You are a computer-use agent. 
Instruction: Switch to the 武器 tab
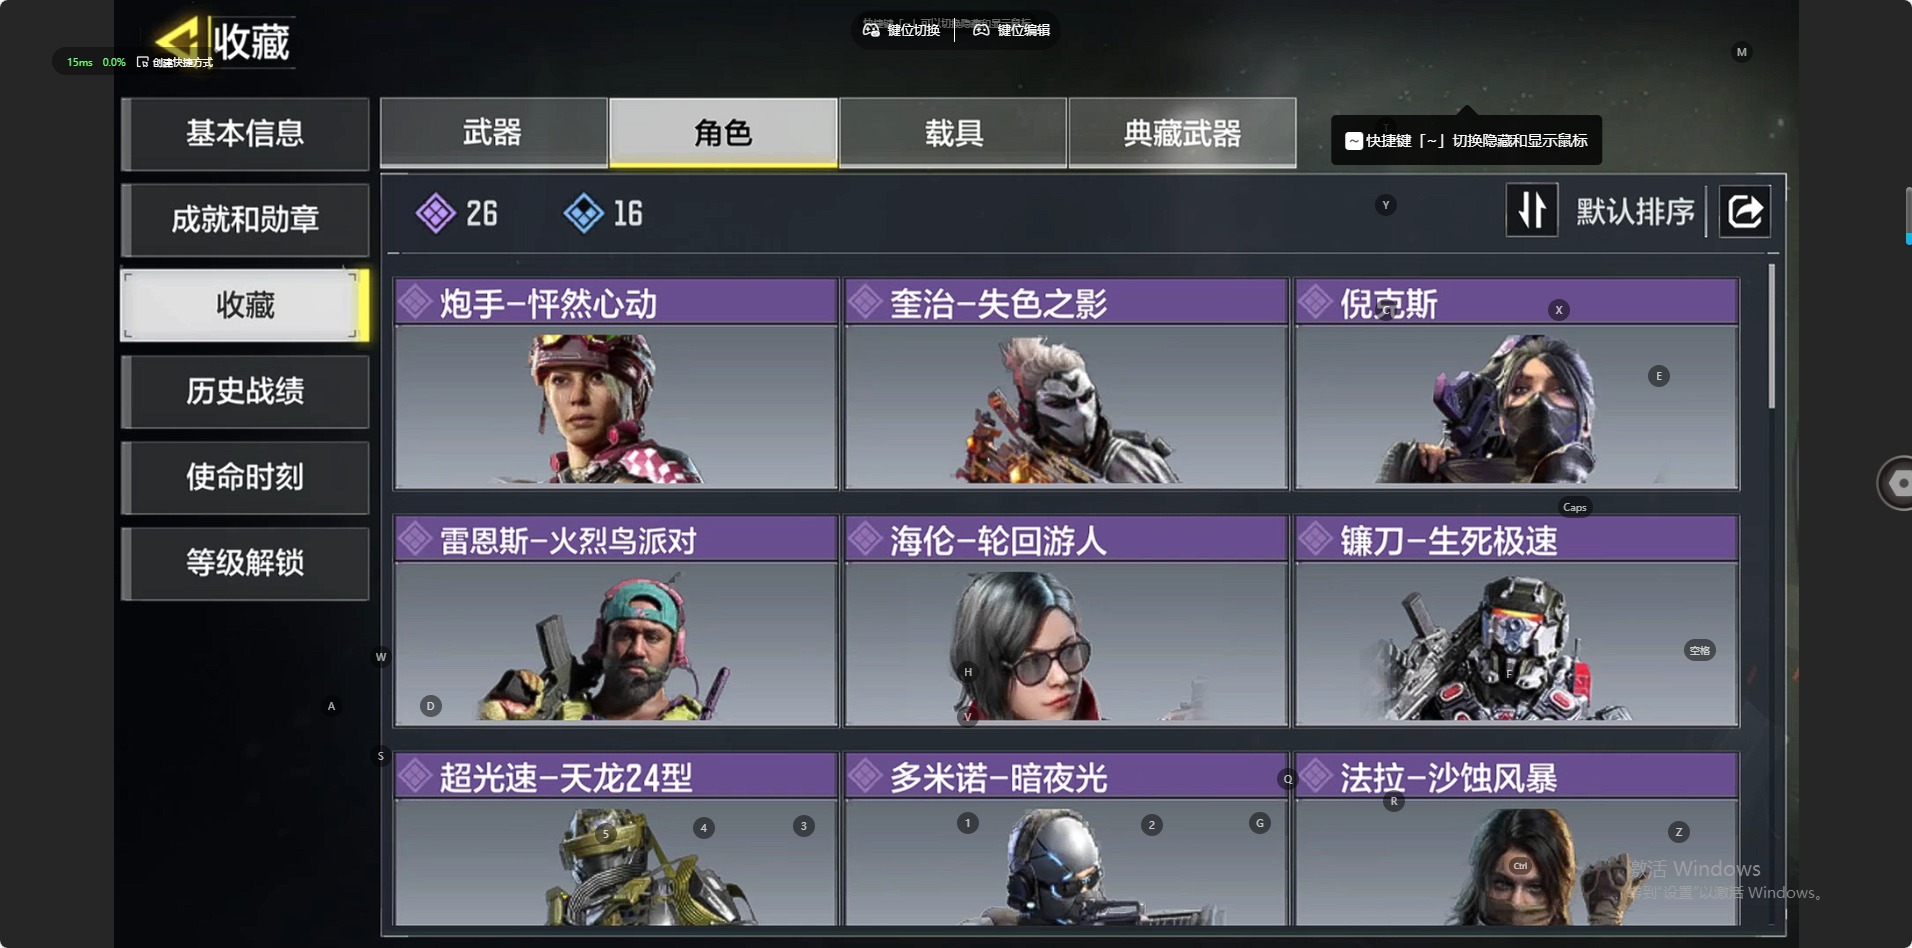[x=493, y=132]
